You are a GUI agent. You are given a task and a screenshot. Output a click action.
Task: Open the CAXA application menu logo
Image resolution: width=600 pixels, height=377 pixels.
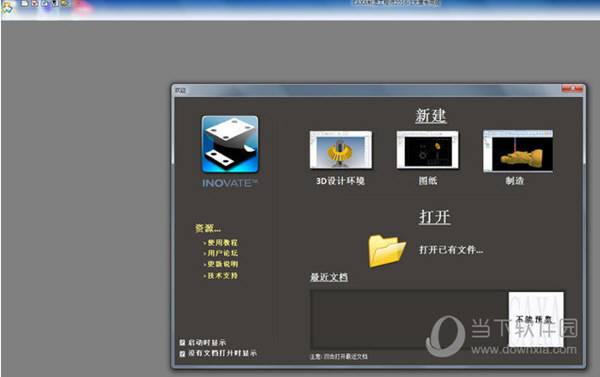[x=7, y=7]
